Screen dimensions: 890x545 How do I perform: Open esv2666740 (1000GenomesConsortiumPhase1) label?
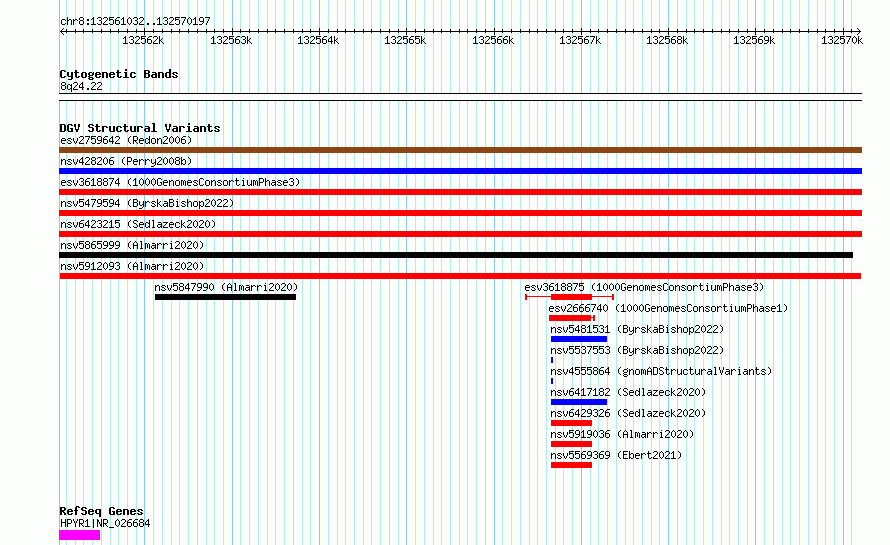668,308
